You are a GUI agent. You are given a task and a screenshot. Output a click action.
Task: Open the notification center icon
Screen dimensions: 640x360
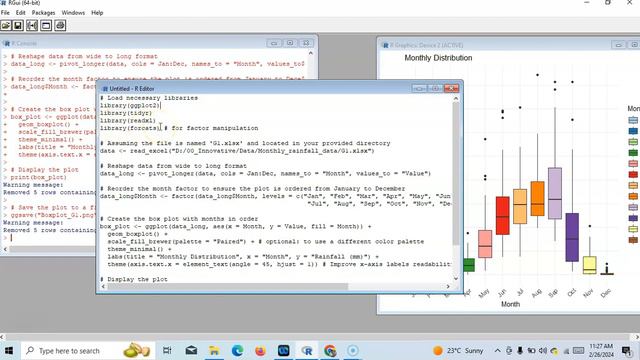[627, 351]
